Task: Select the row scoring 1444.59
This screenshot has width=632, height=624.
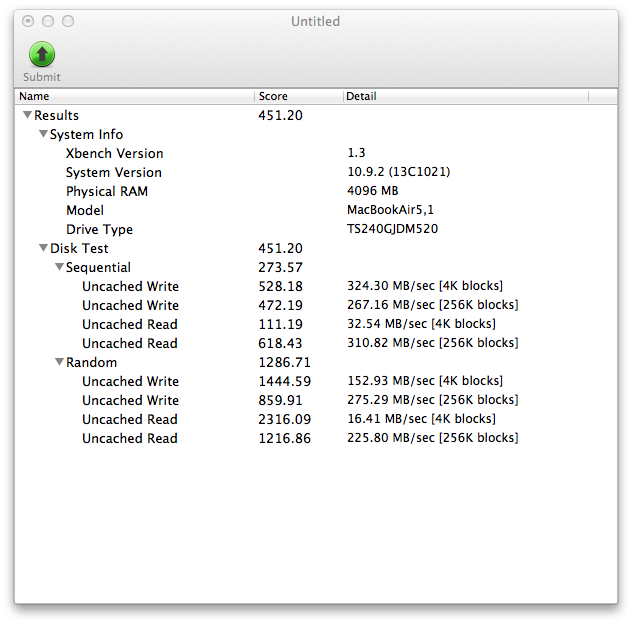Action: point(316,381)
